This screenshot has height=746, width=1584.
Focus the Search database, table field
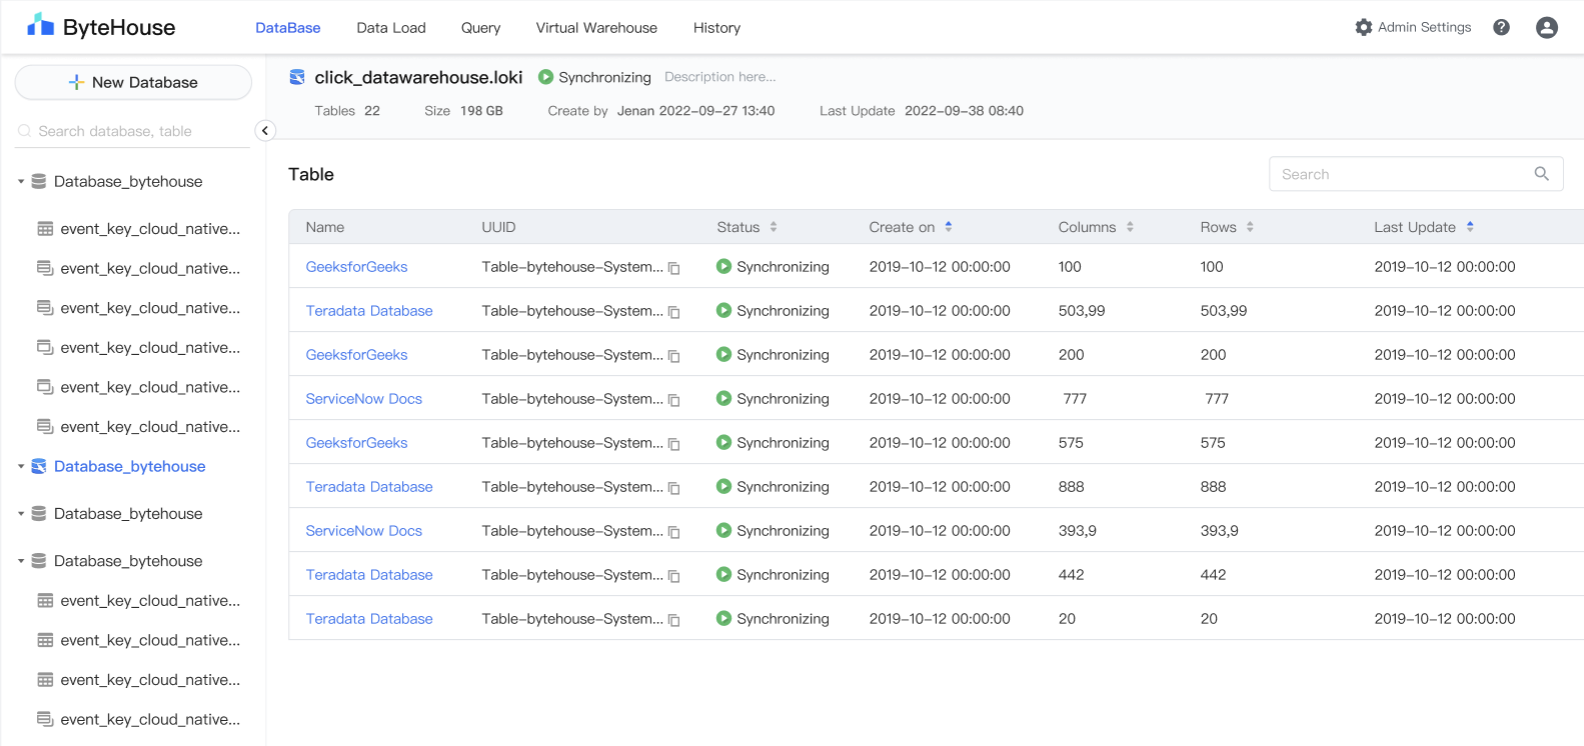pos(130,131)
